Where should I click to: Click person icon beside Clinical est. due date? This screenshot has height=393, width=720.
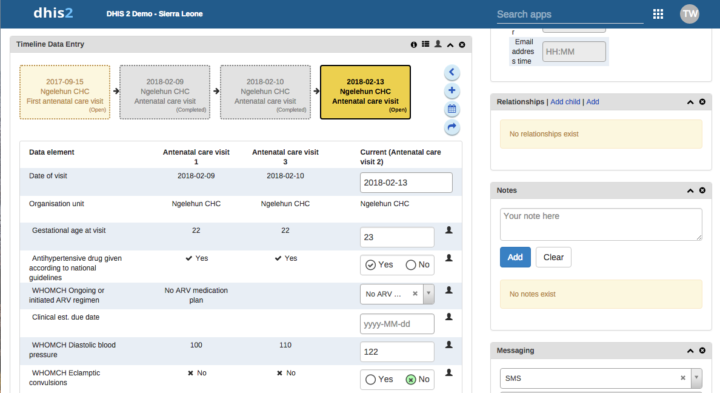449,317
